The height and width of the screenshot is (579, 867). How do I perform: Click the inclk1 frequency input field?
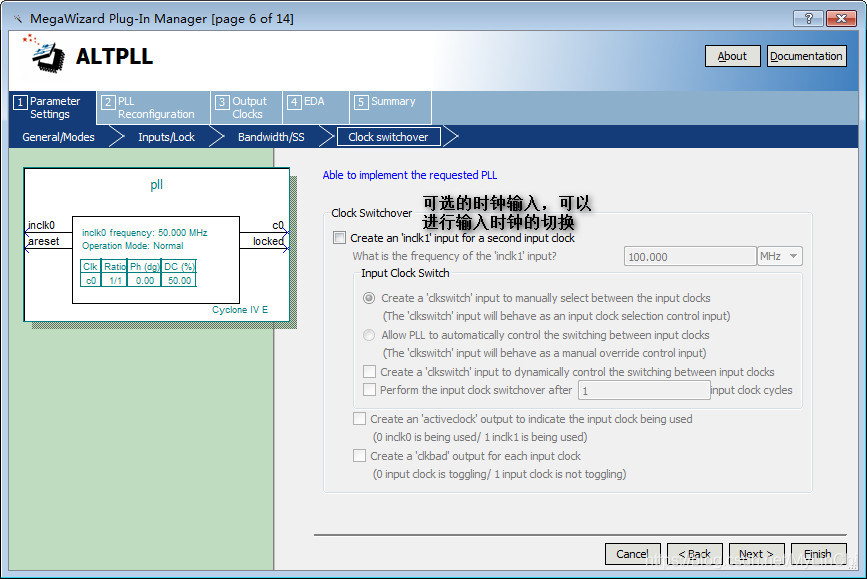690,257
